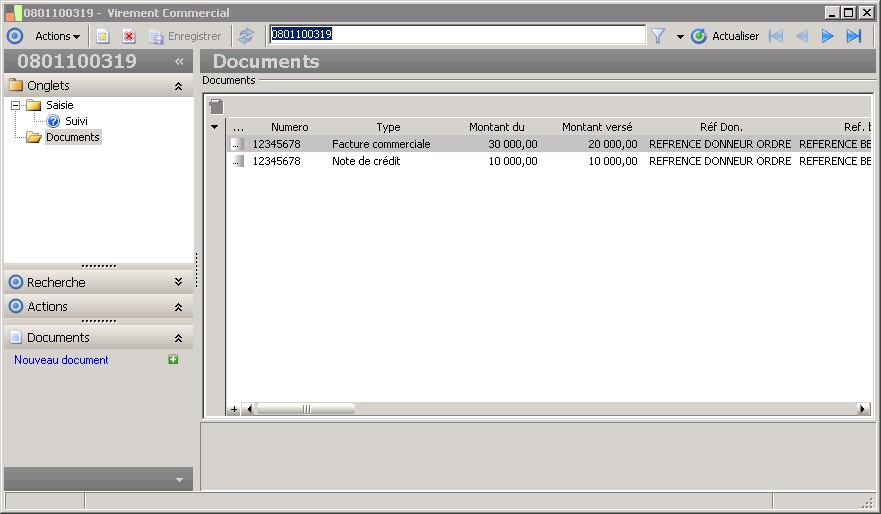Image resolution: width=881 pixels, height=514 pixels.
Task: Click the Nouveau document link
Action: tap(61, 360)
